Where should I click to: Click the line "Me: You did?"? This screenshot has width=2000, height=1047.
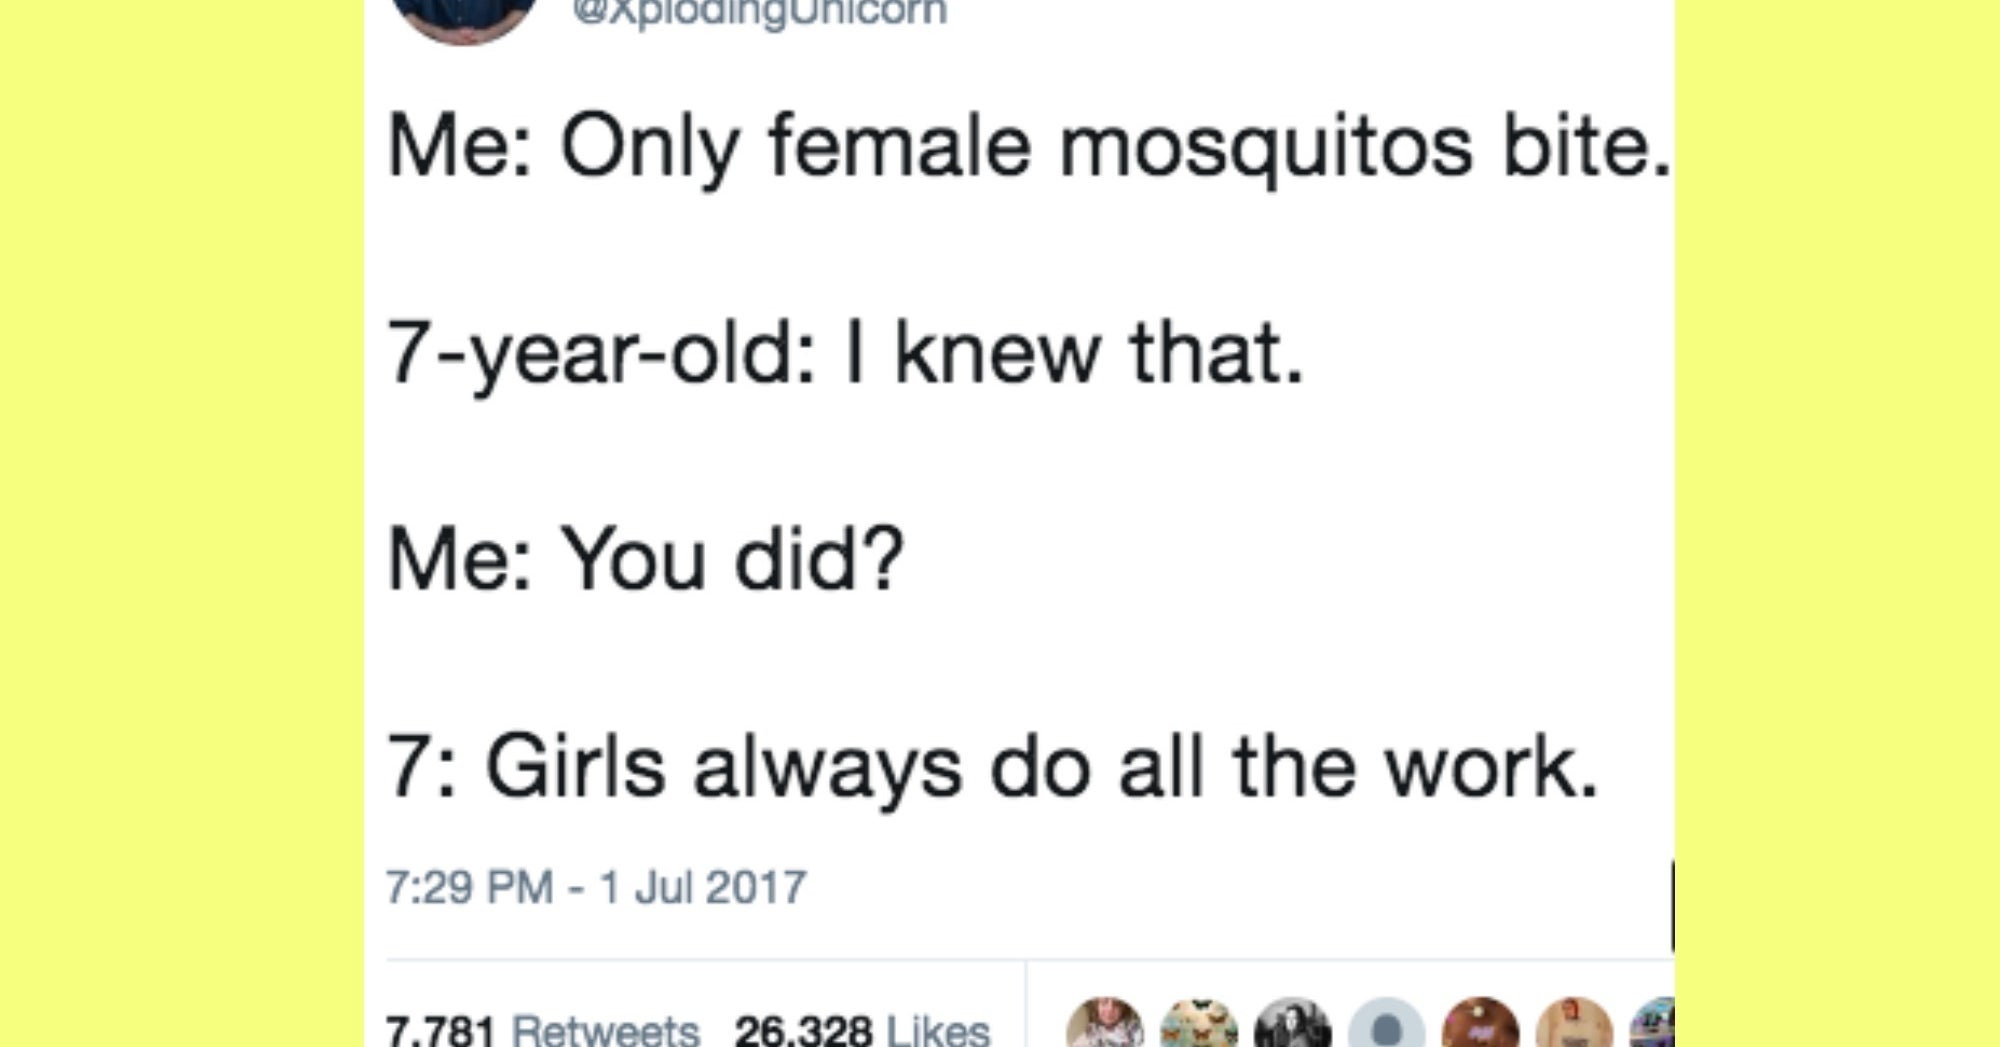point(646,560)
